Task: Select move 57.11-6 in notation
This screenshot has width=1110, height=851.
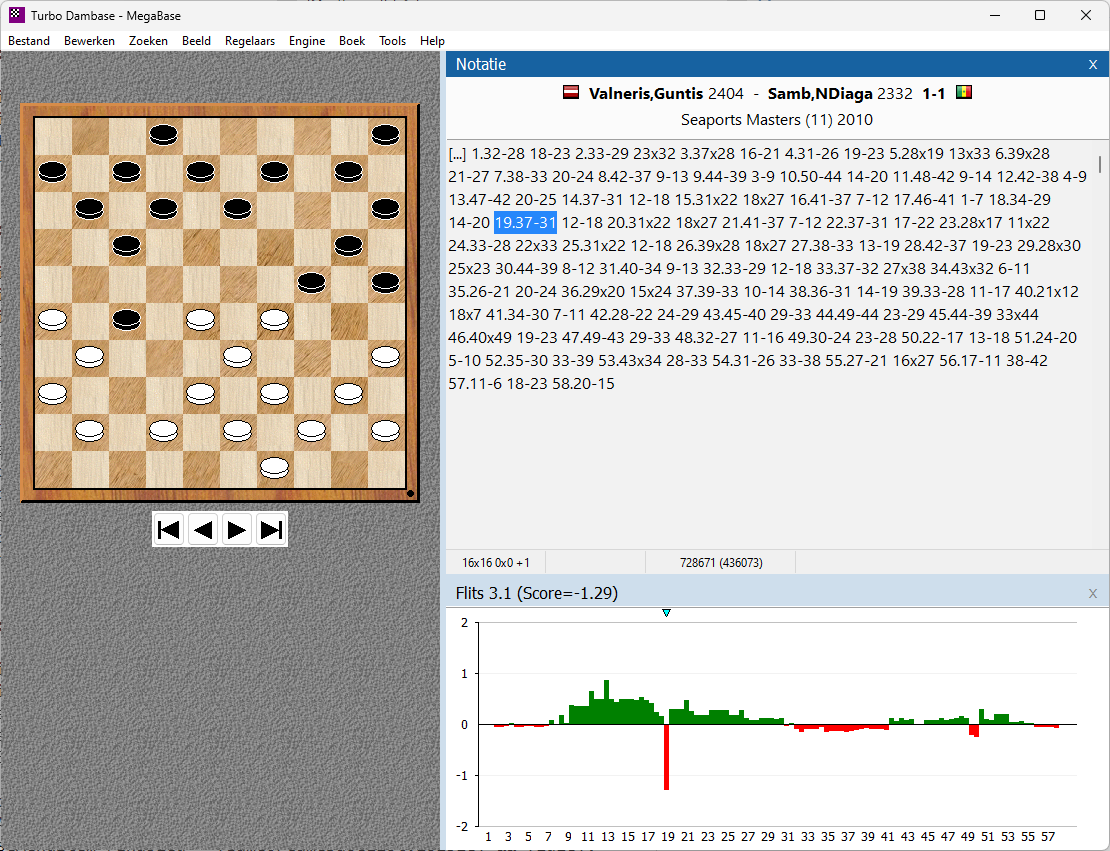Action: point(475,384)
